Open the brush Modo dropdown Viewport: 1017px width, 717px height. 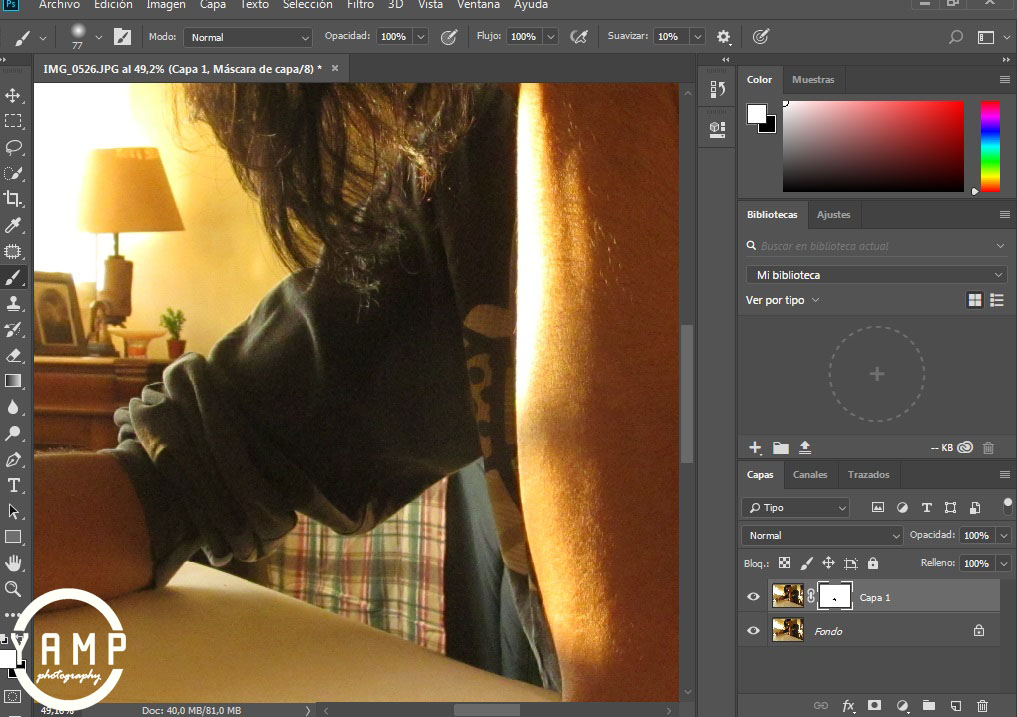248,38
